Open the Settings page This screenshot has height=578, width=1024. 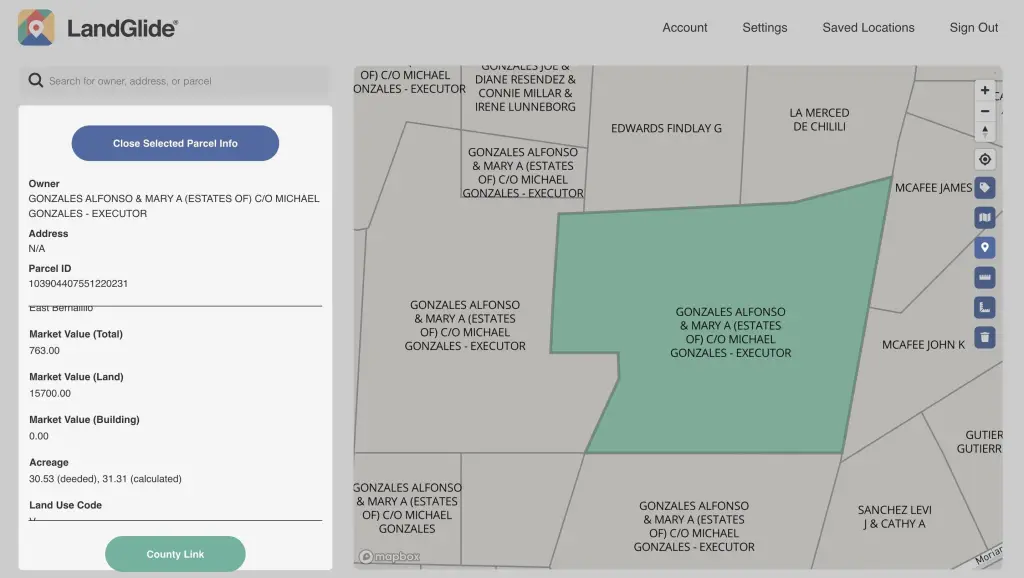(x=764, y=28)
